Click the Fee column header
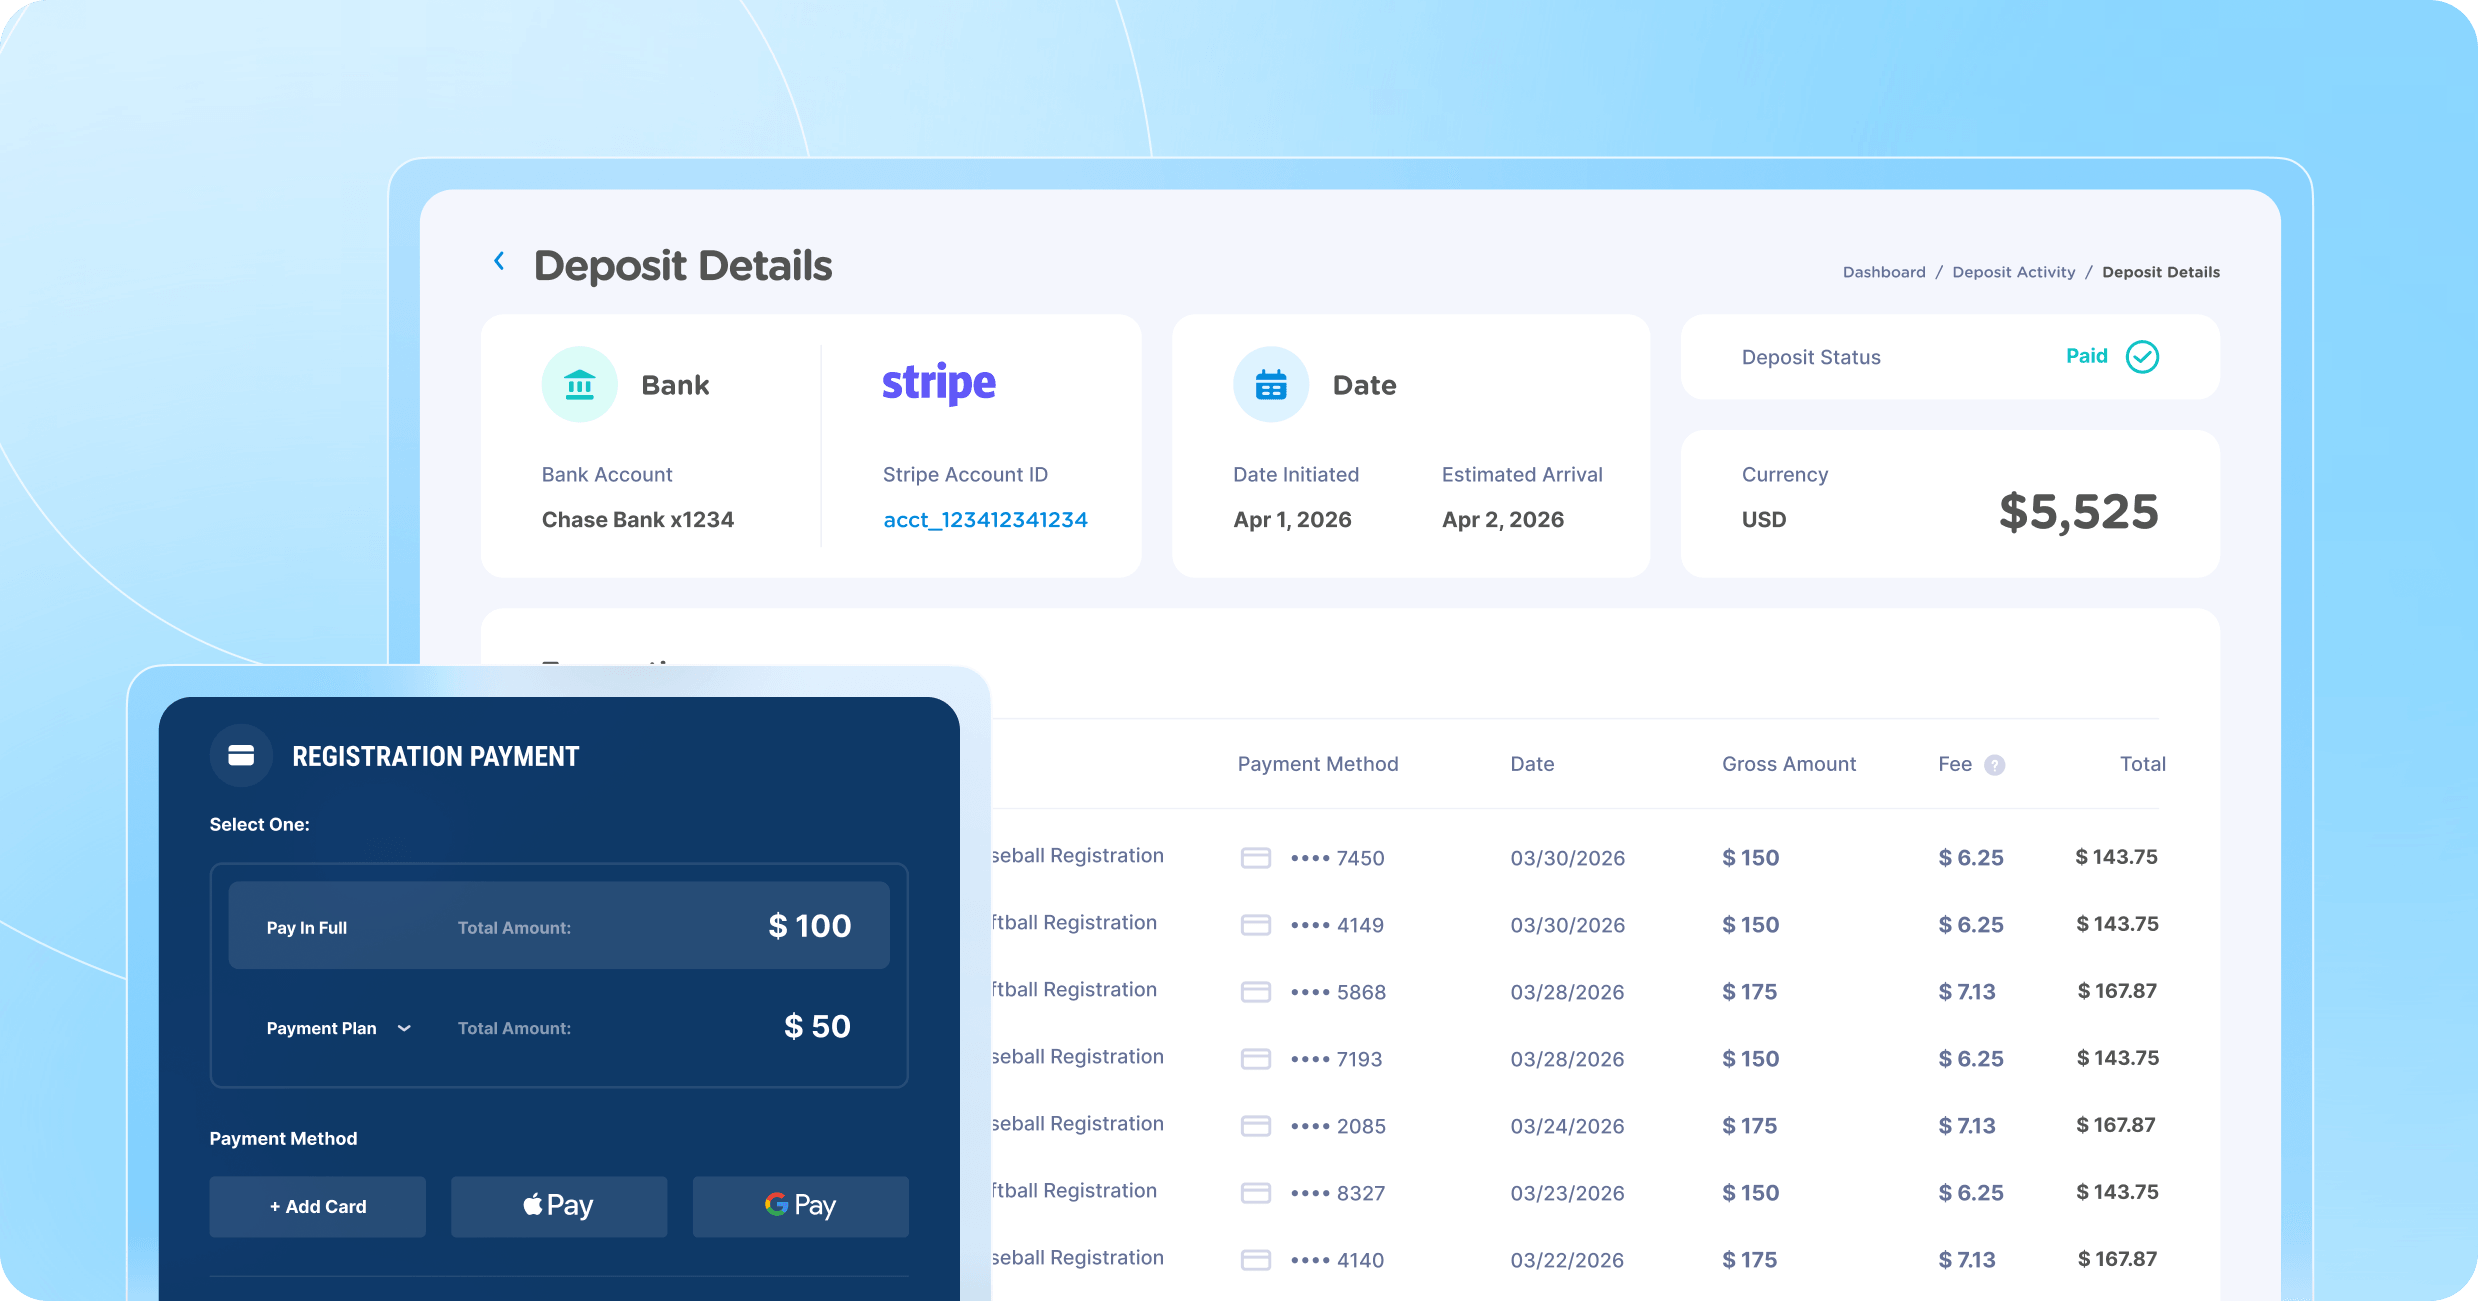The height and width of the screenshot is (1301, 2478). click(x=1955, y=764)
